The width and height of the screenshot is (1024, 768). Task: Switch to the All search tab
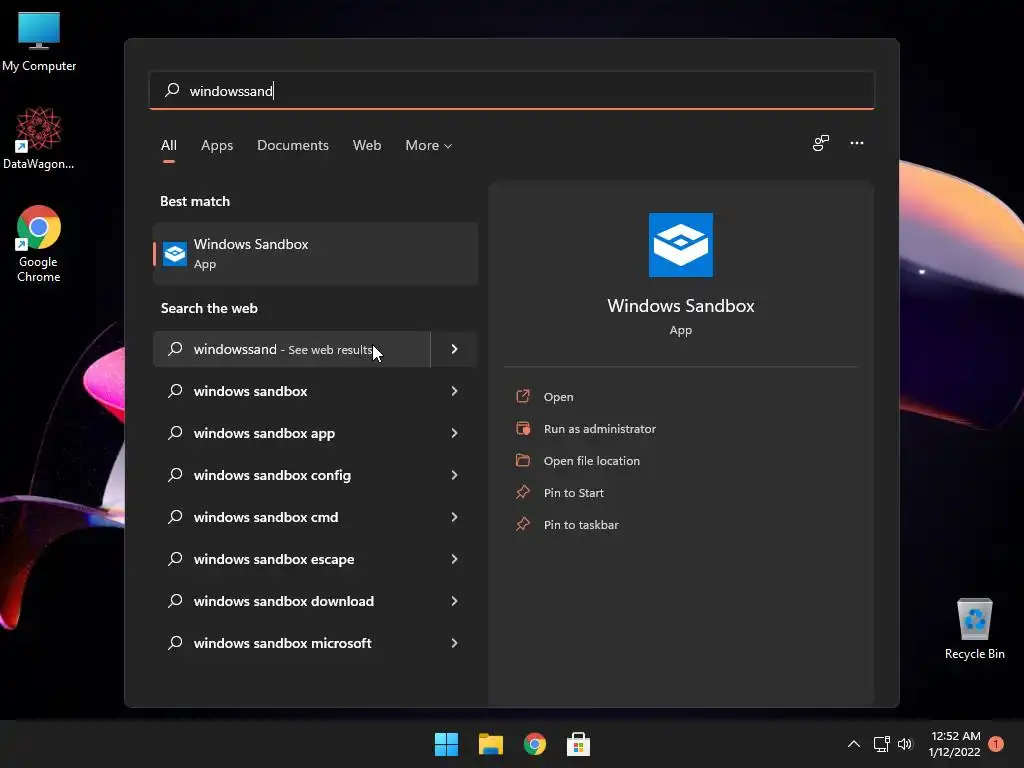[168, 145]
